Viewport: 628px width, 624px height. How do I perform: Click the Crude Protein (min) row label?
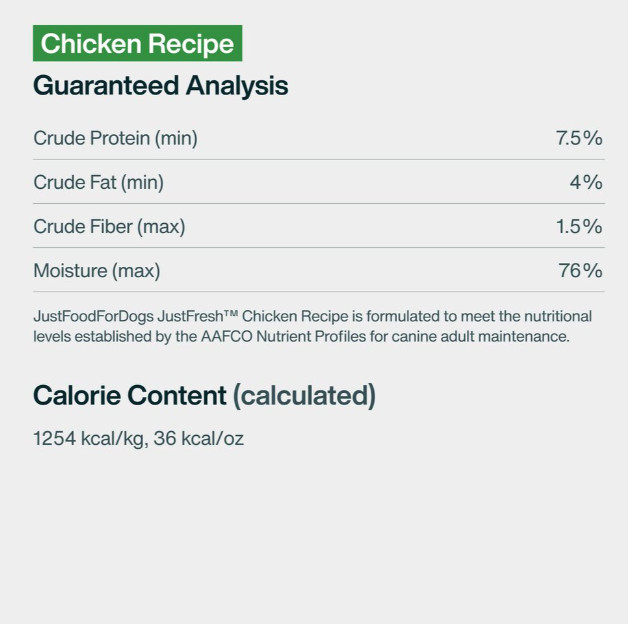click(x=115, y=138)
